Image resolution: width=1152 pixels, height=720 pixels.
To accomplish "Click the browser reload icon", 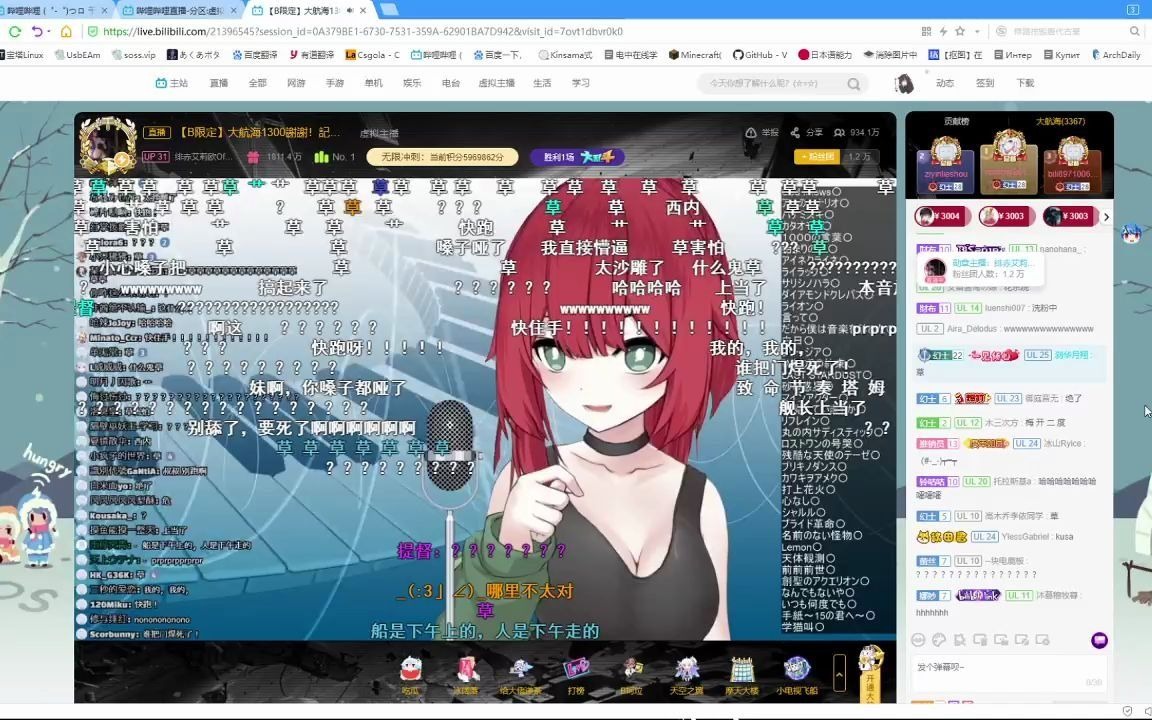I will (14, 32).
